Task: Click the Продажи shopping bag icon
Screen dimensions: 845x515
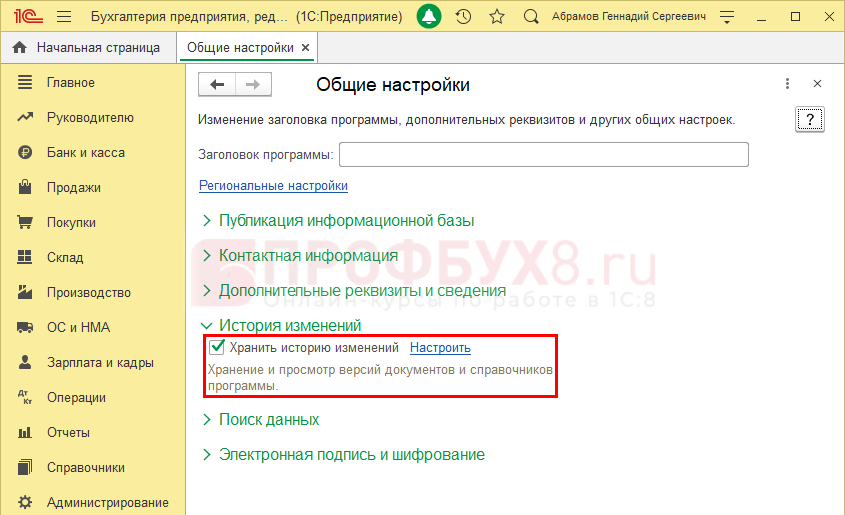Action: [25, 187]
